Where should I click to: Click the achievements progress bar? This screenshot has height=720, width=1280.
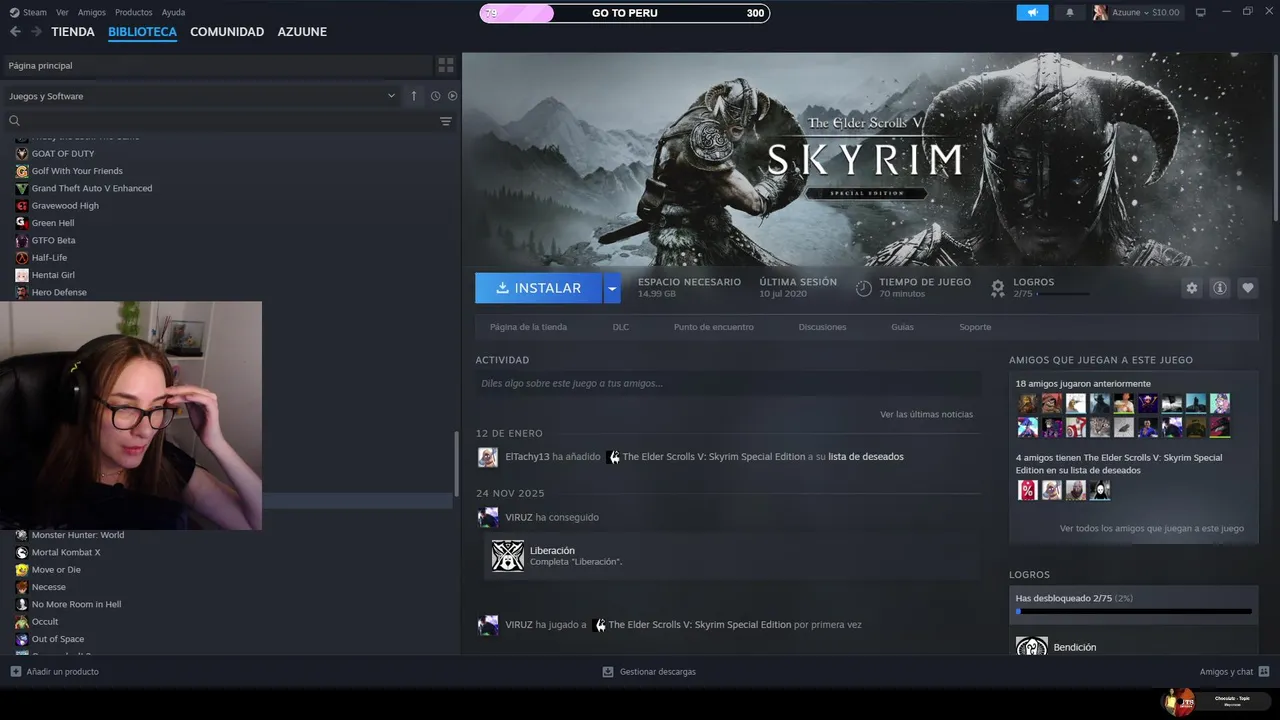click(1134, 611)
